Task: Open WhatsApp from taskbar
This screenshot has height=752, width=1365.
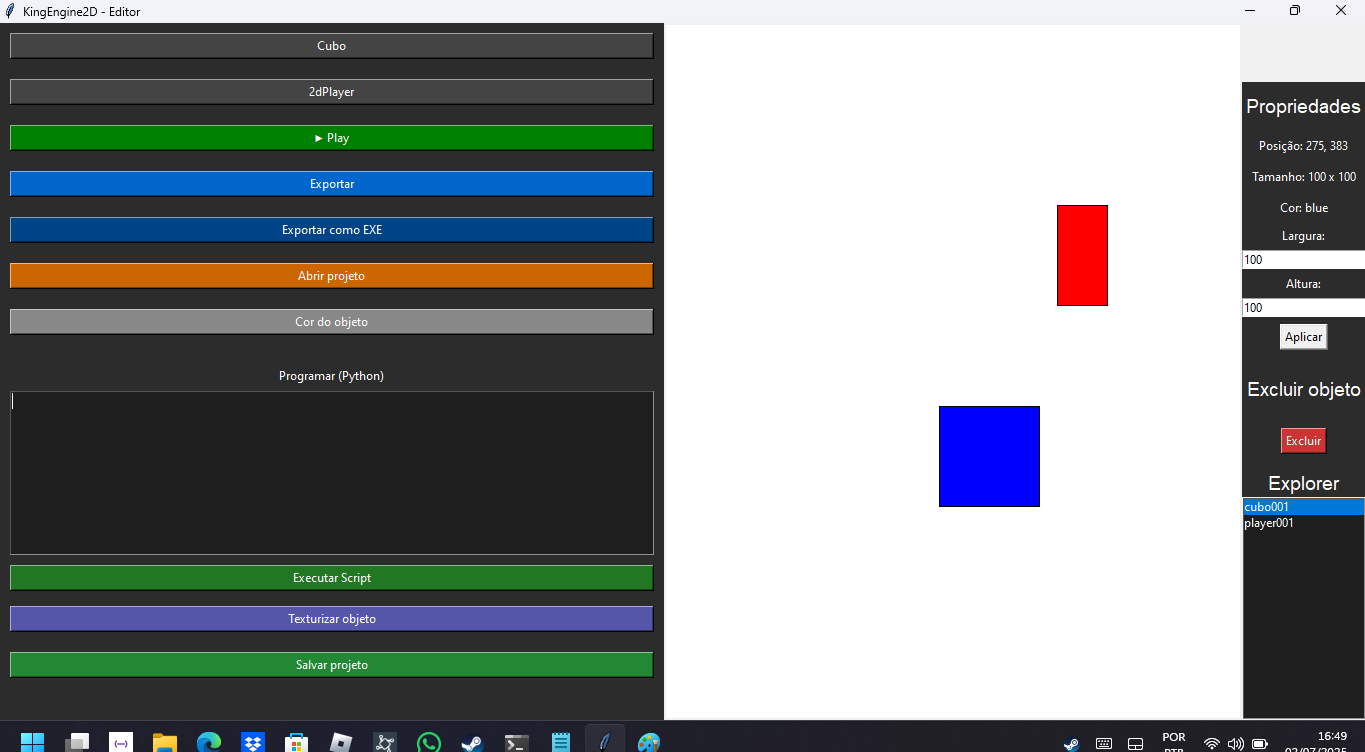Action: [429, 742]
